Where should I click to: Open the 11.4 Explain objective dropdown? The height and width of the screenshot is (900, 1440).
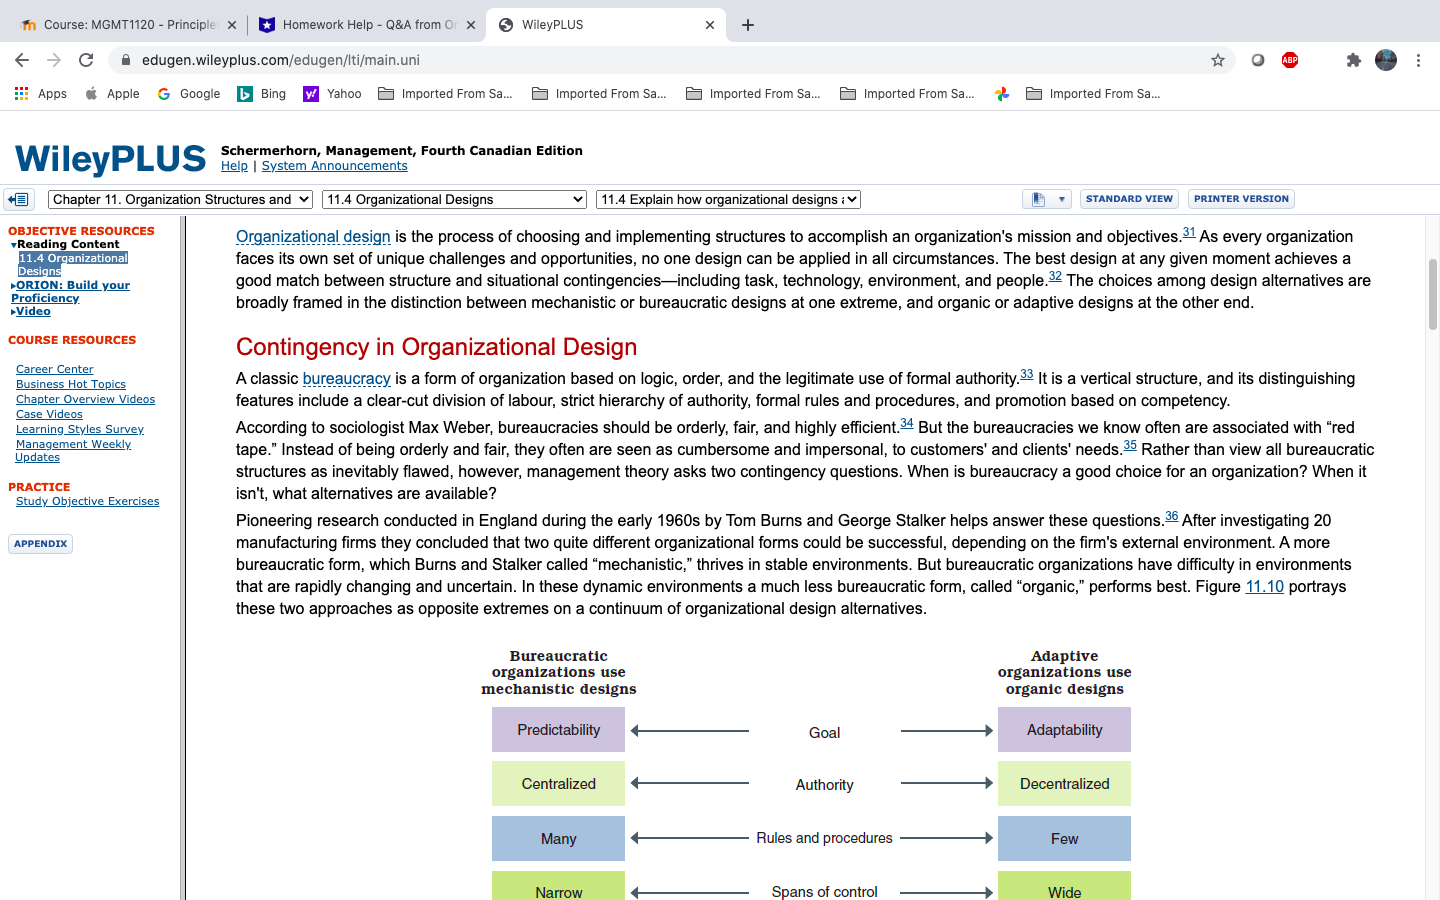728,200
